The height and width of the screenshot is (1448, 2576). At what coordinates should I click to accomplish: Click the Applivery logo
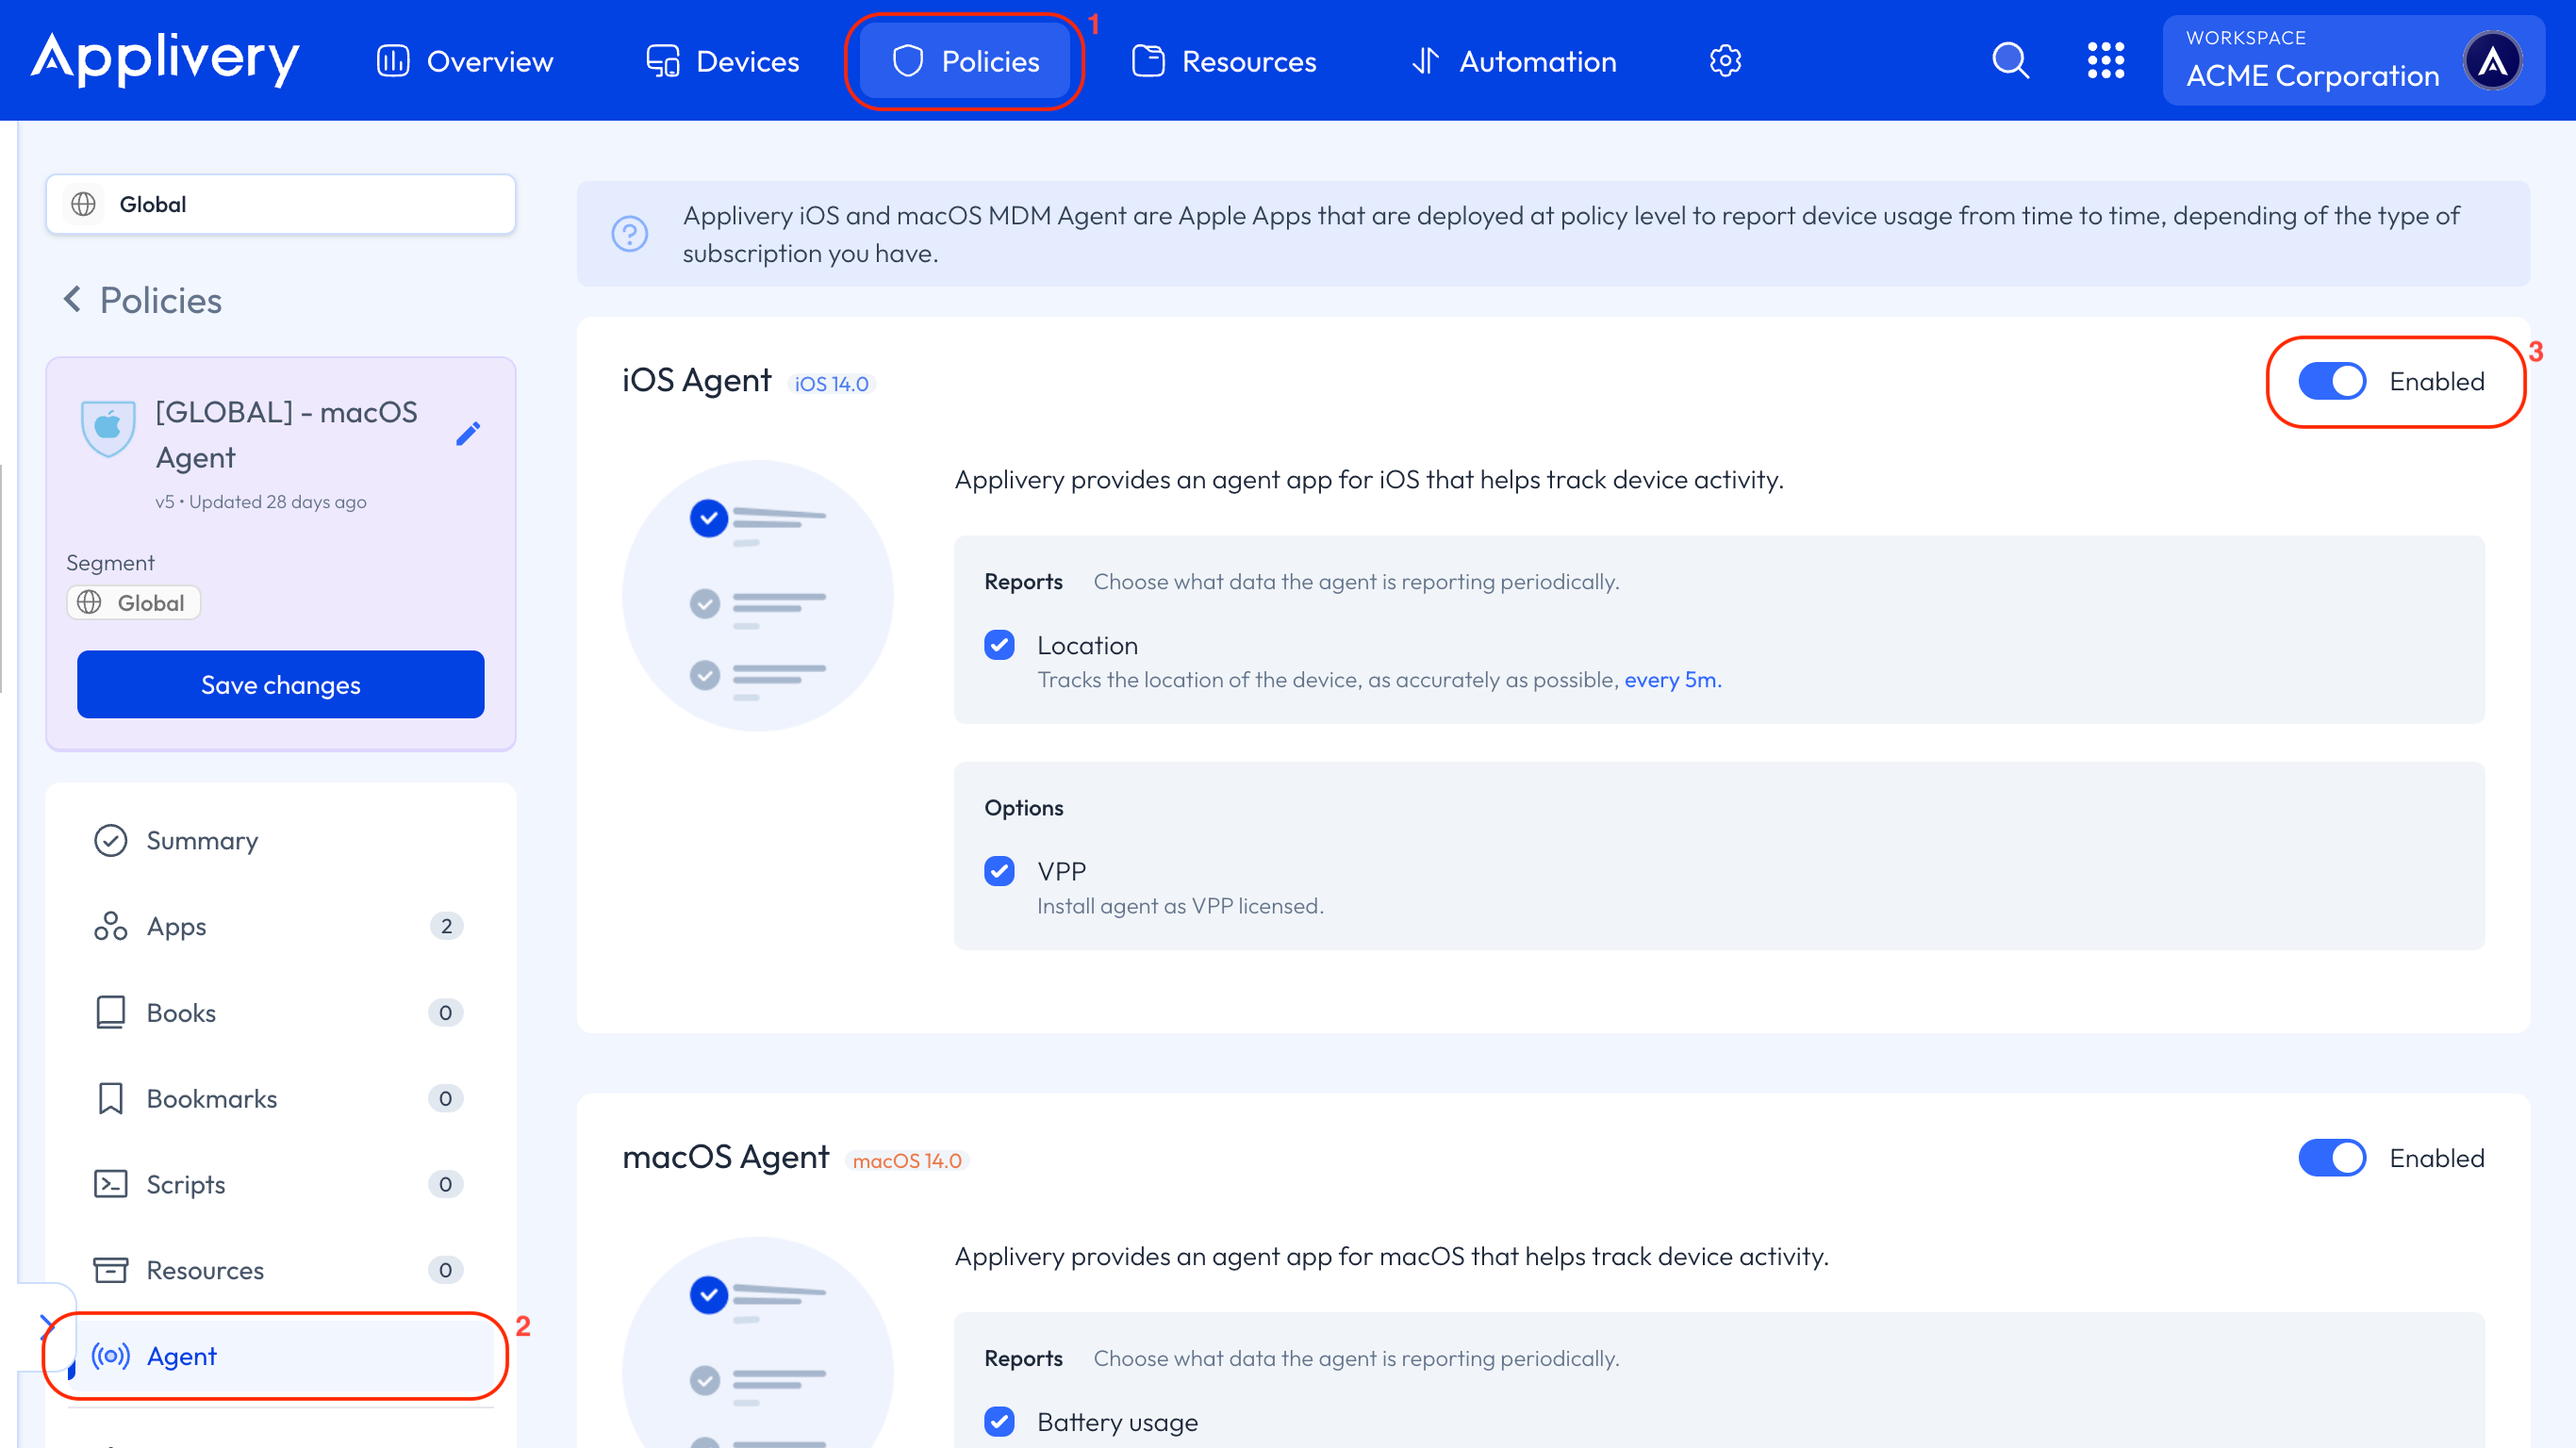click(165, 60)
